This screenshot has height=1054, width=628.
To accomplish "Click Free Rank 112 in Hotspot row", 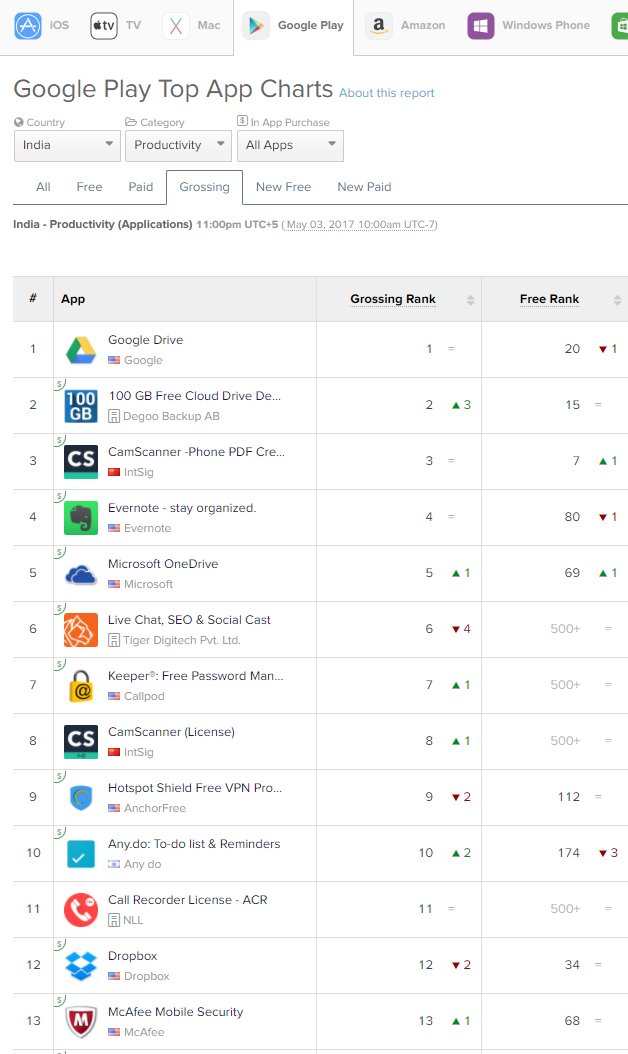I will [569, 797].
